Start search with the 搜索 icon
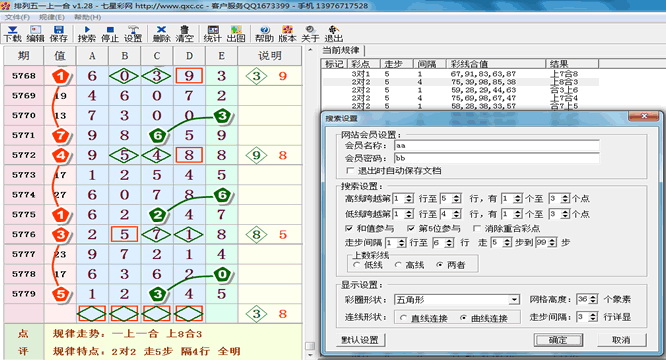This screenshot has width=666, height=360. [x=87, y=34]
